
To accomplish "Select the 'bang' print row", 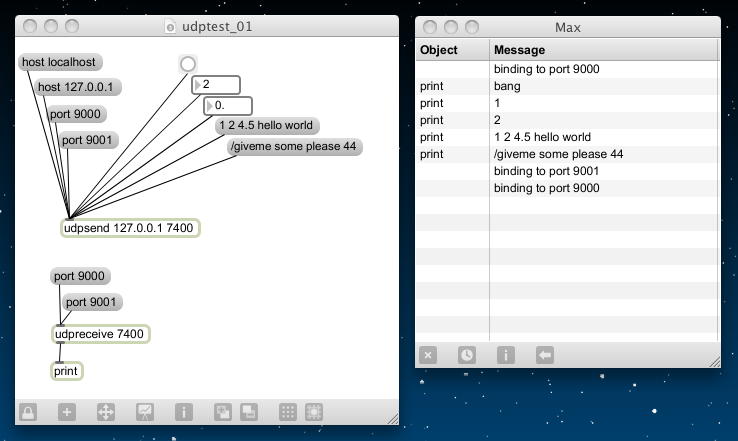I will 567,86.
